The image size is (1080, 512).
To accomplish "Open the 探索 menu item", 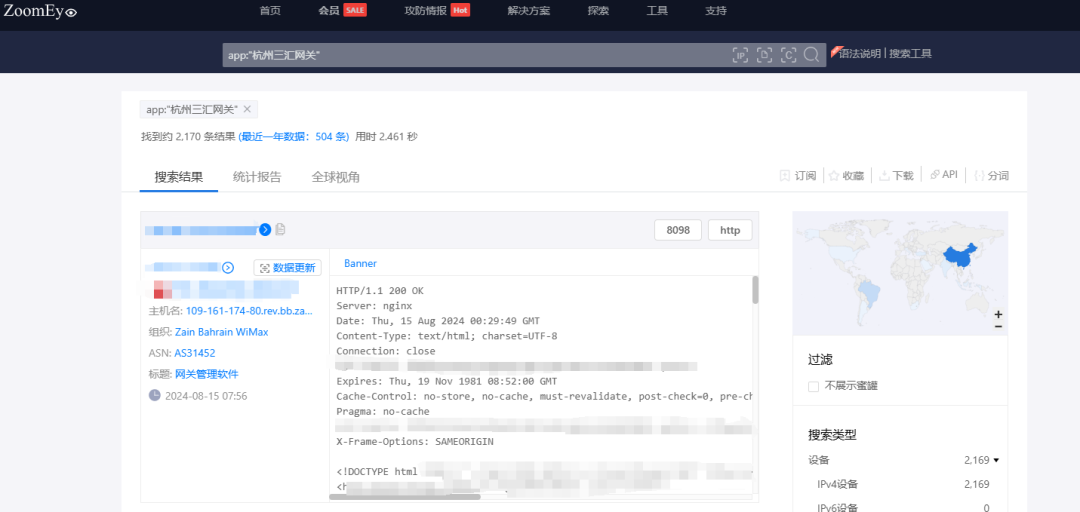I will (x=598, y=11).
